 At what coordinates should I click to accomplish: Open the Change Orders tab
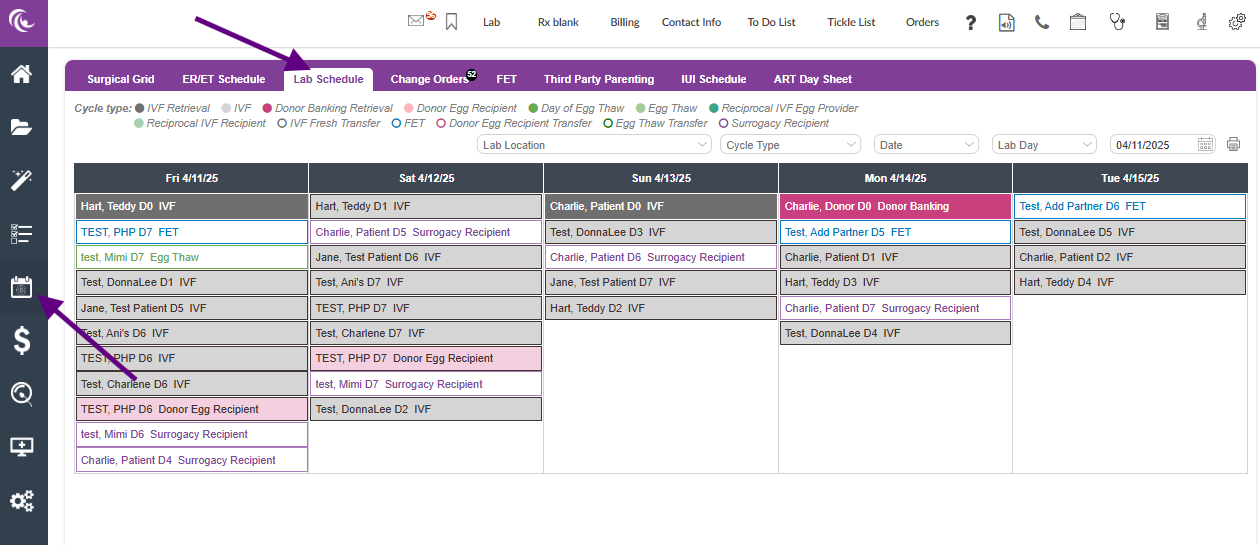point(429,79)
